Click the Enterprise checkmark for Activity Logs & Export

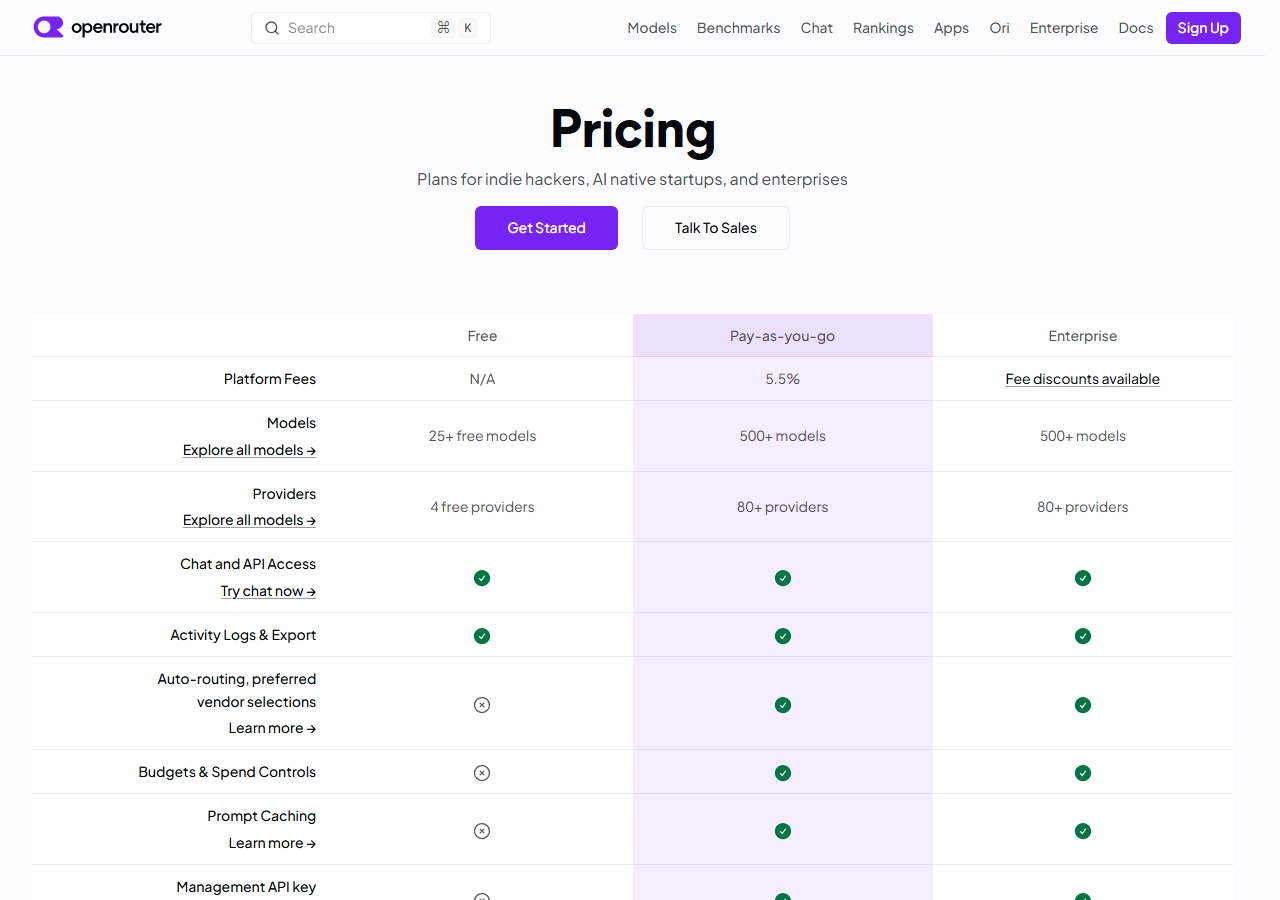coord(1083,636)
